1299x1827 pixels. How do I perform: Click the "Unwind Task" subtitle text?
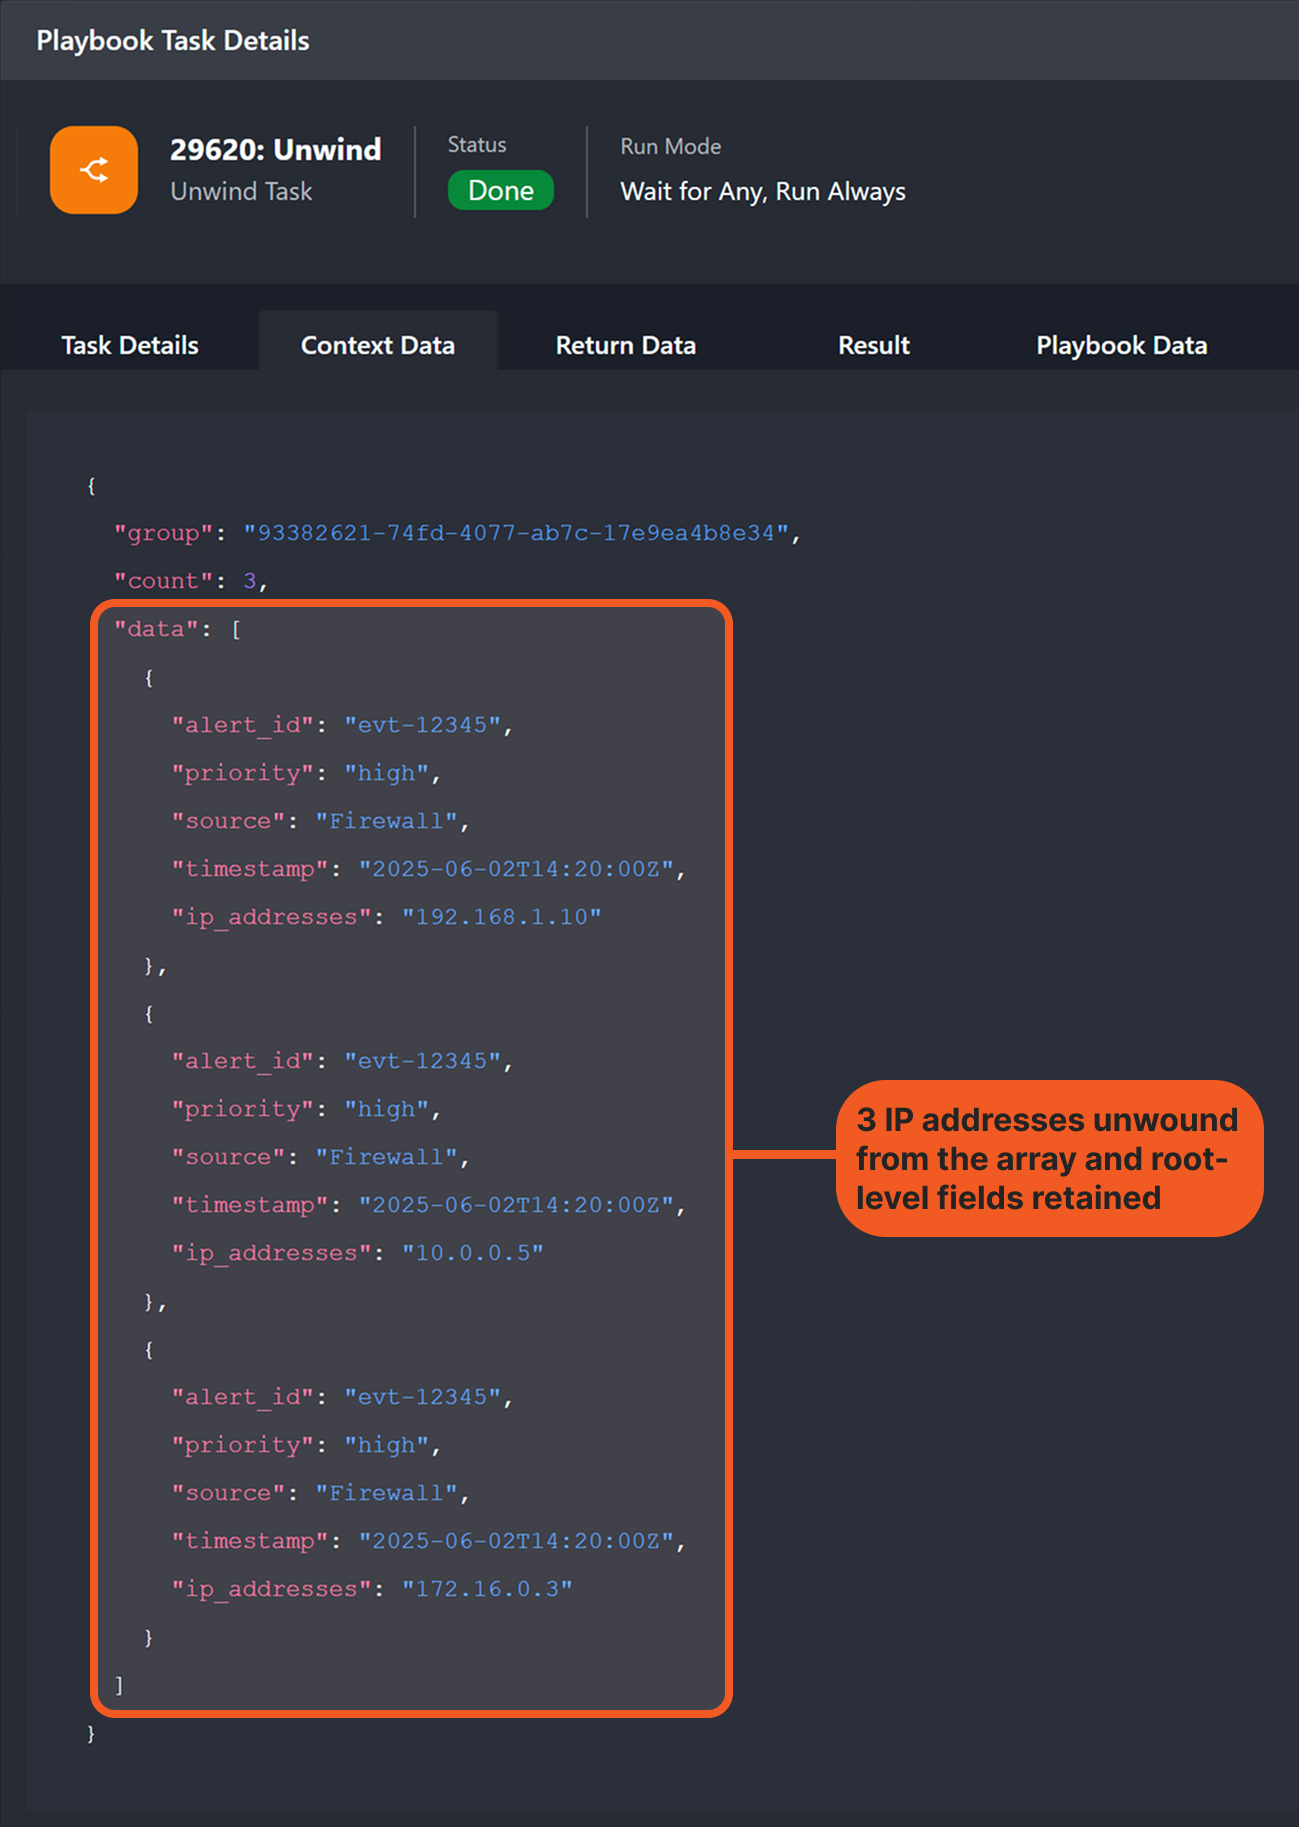click(x=241, y=191)
